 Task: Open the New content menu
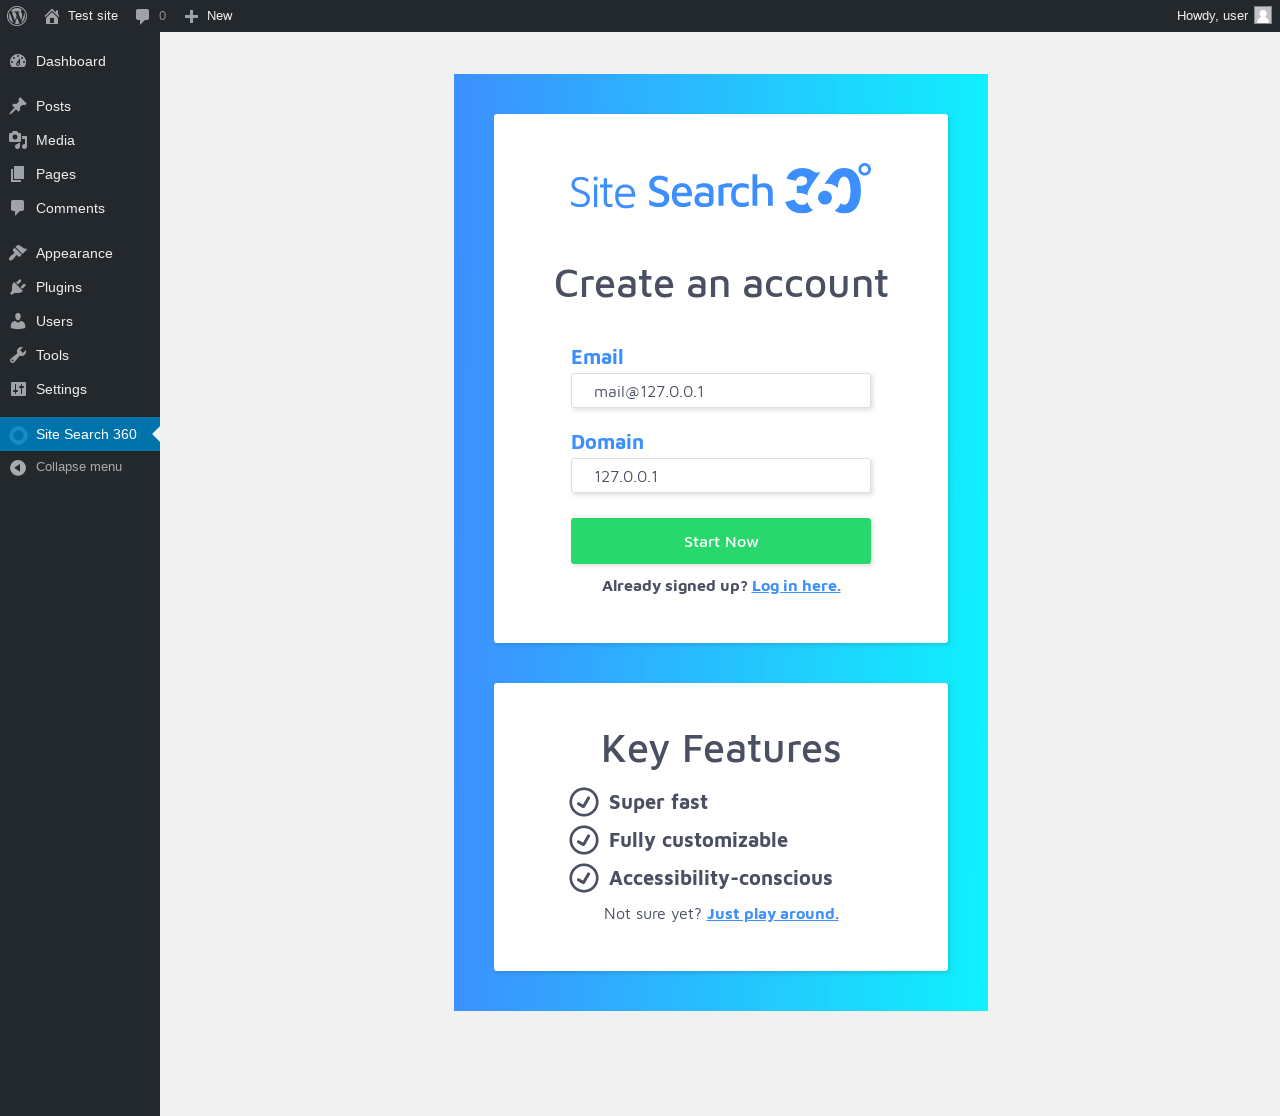click(208, 16)
